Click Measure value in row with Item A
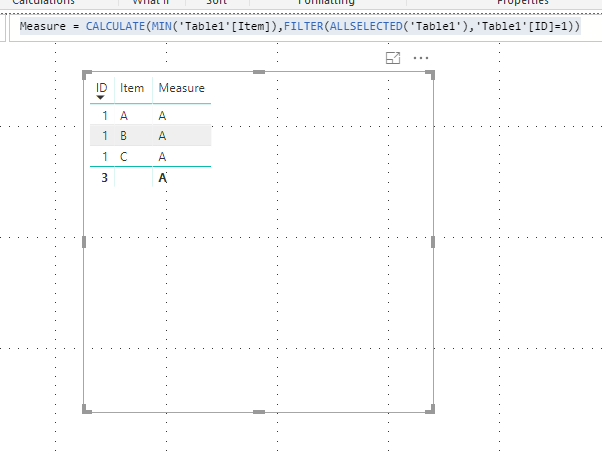This screenshot has width=602, height=451. [162, 116]
